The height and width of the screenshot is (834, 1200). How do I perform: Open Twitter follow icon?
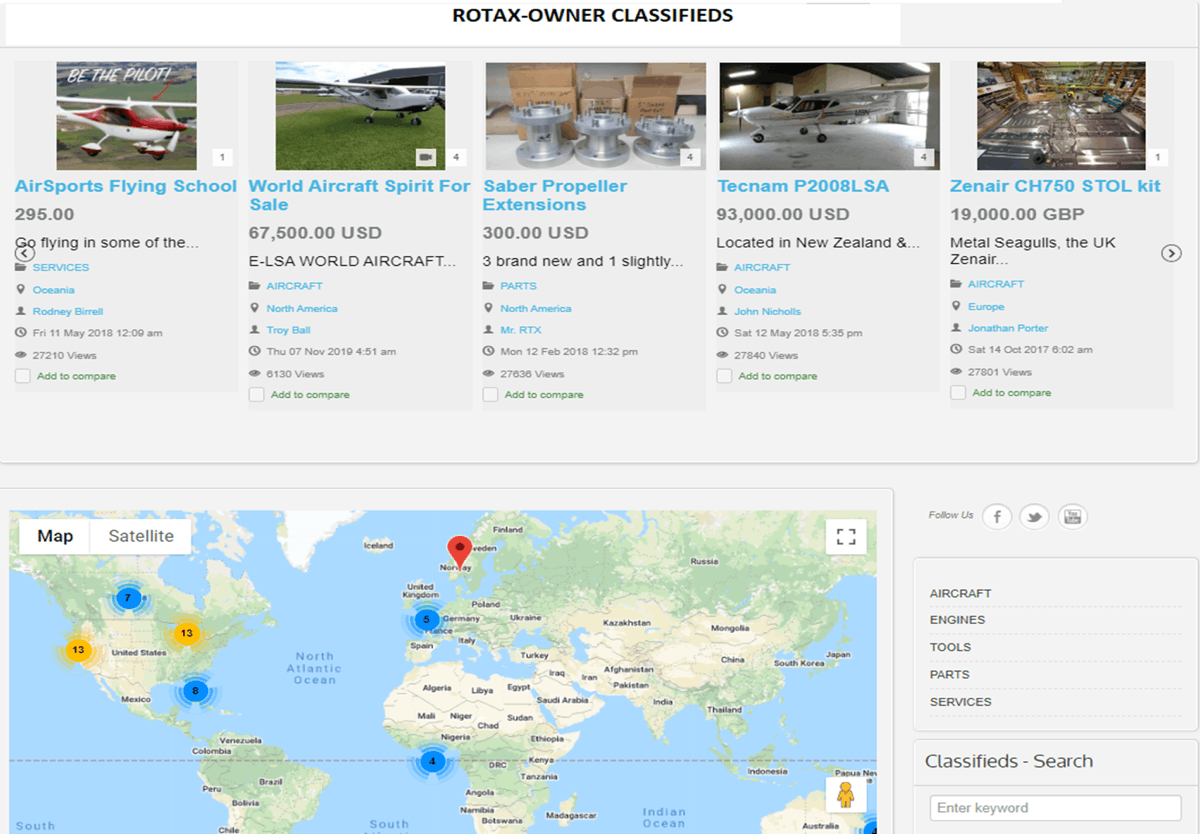pyautogui.click(x=1035, y=517)
